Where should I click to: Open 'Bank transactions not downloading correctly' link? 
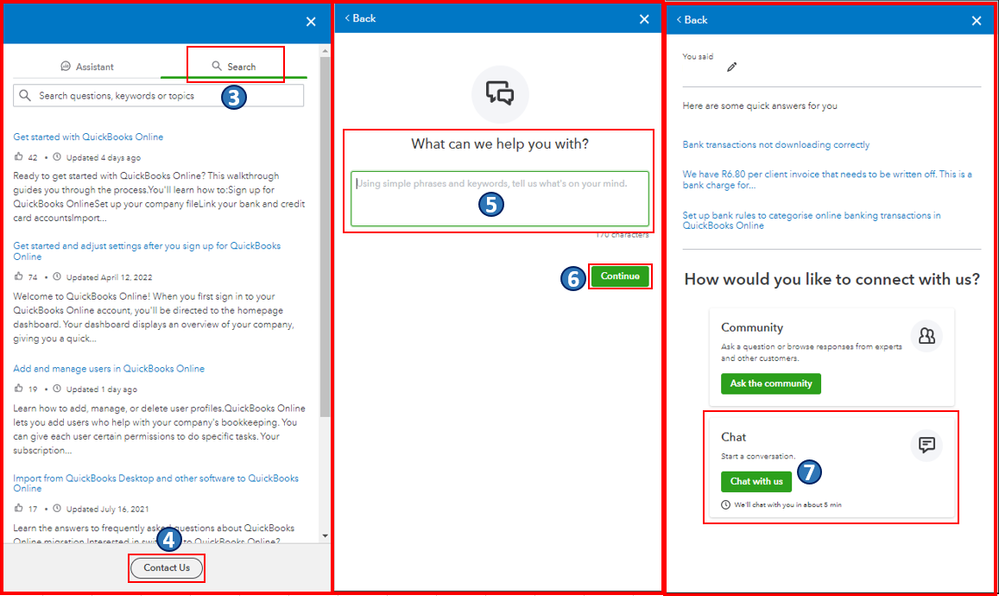(776, 145)
